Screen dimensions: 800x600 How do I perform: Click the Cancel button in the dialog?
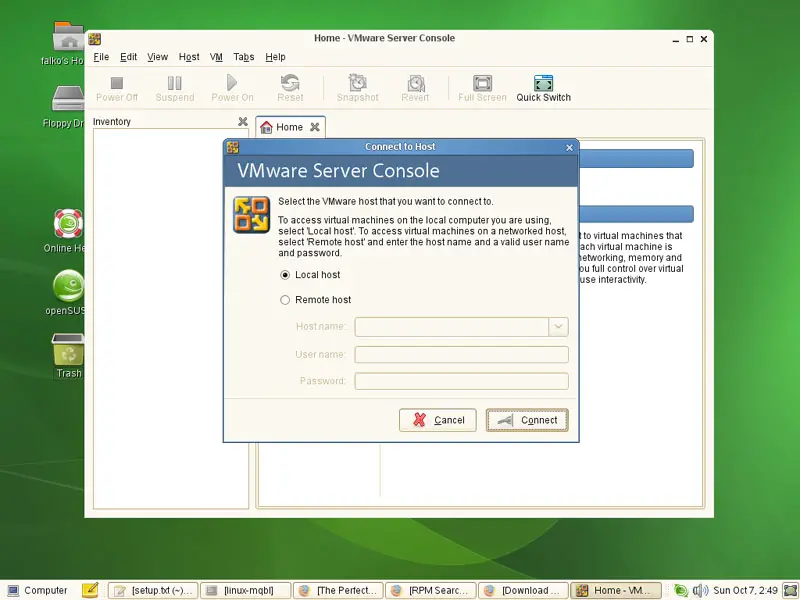point(438,420)
